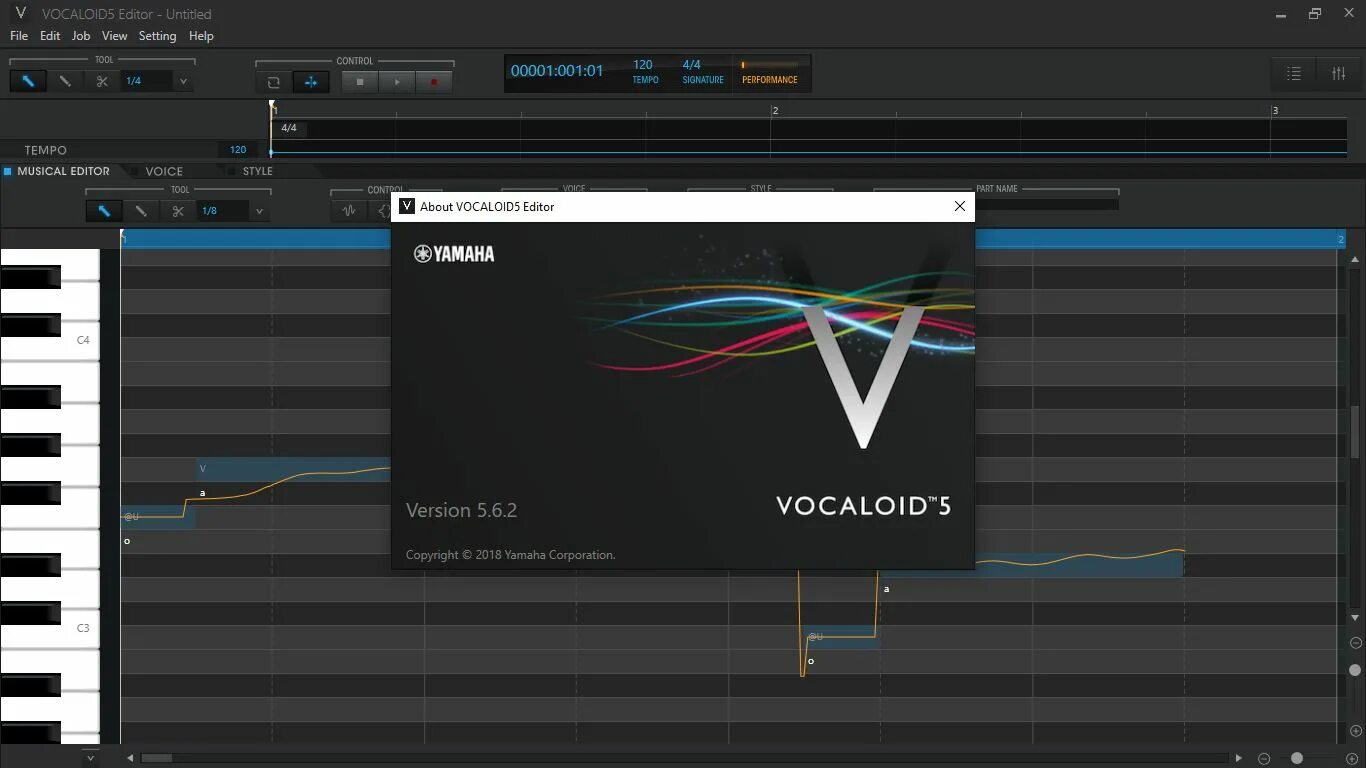Click the VOCALOID5 app icon in title bar
The height and width of the screenshot is (768, 1366).
20,13
